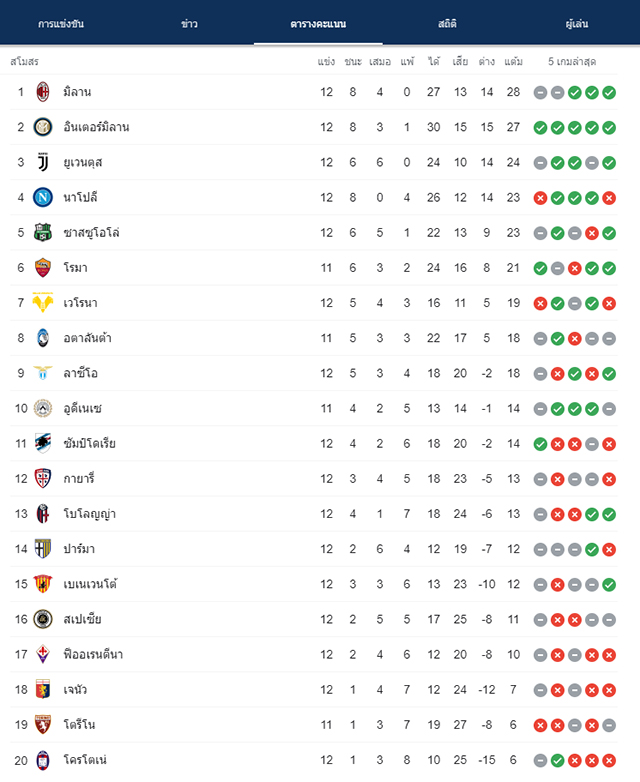640x782 pixels.
Task: Open the การแข่งขัน tab
Action: click(61, 24)
